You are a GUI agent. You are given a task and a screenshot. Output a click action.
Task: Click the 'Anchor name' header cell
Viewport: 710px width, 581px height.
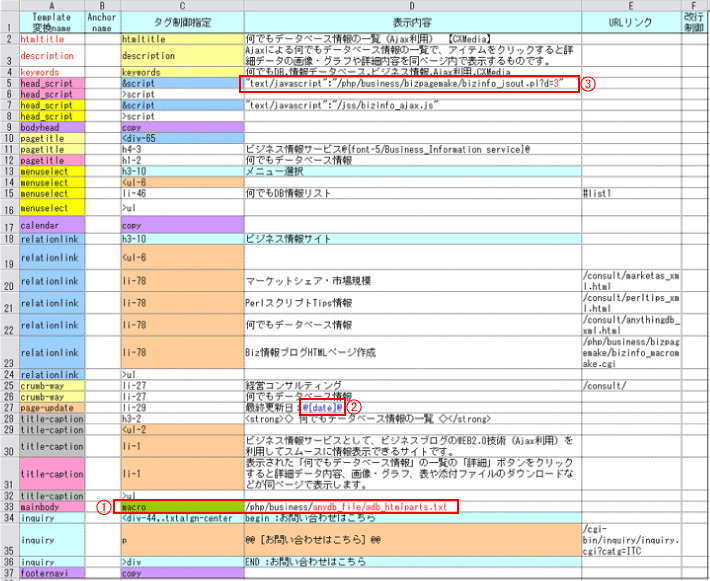[x=102, y=22]
